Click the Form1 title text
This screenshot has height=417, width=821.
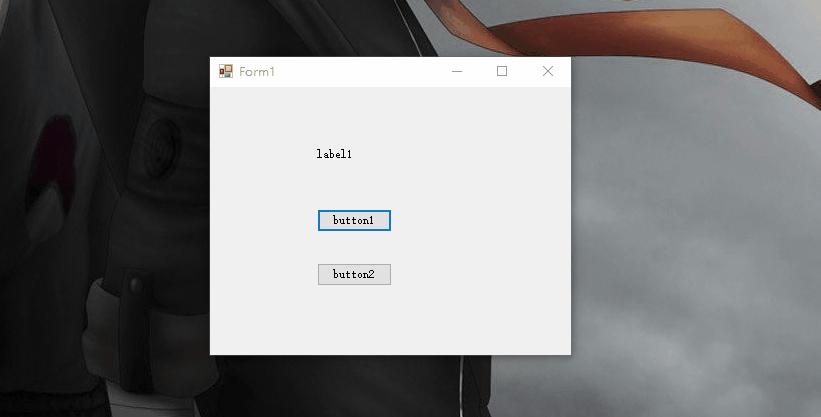[257, 72]
